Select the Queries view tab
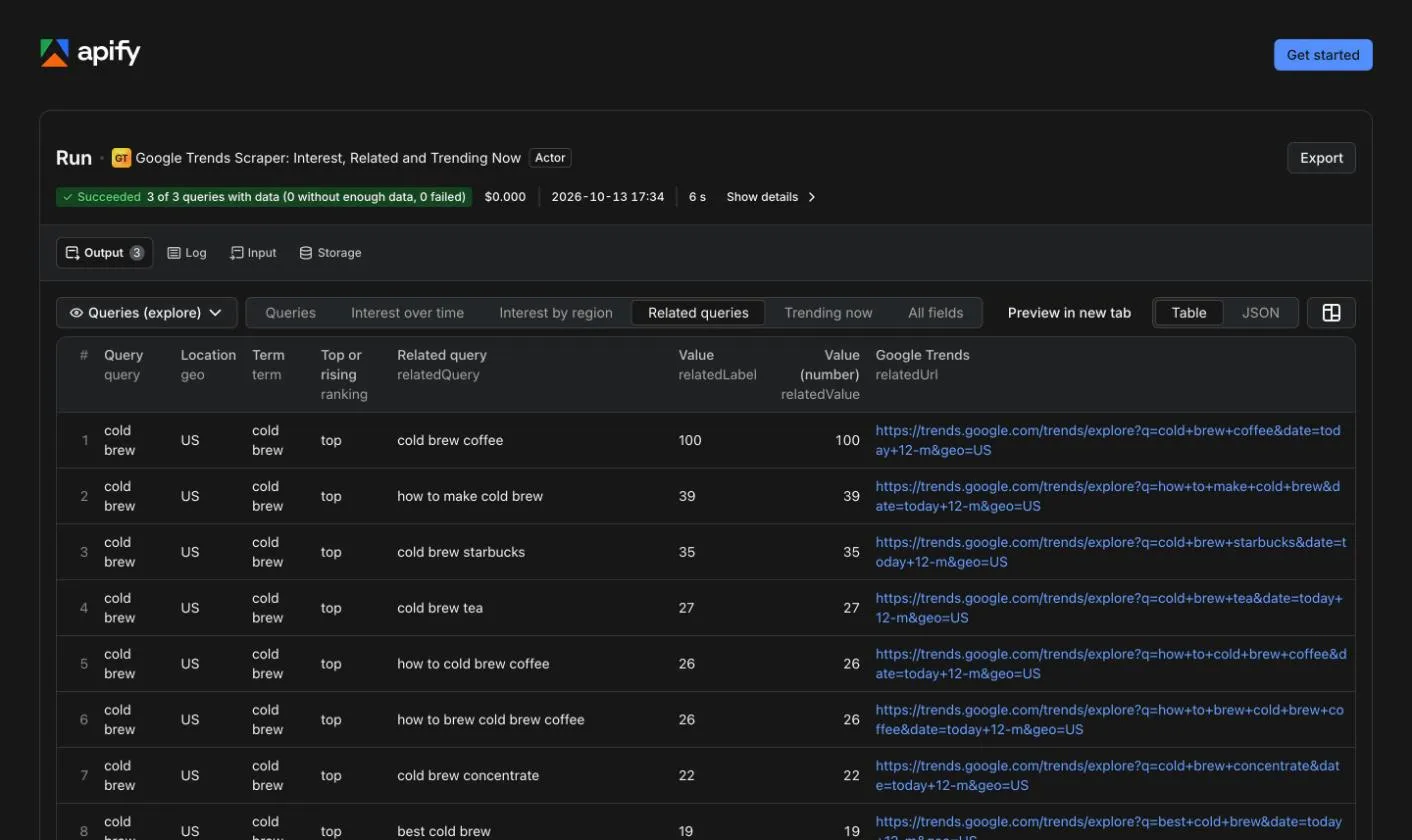1412x840 pixels. click(290, 313)
